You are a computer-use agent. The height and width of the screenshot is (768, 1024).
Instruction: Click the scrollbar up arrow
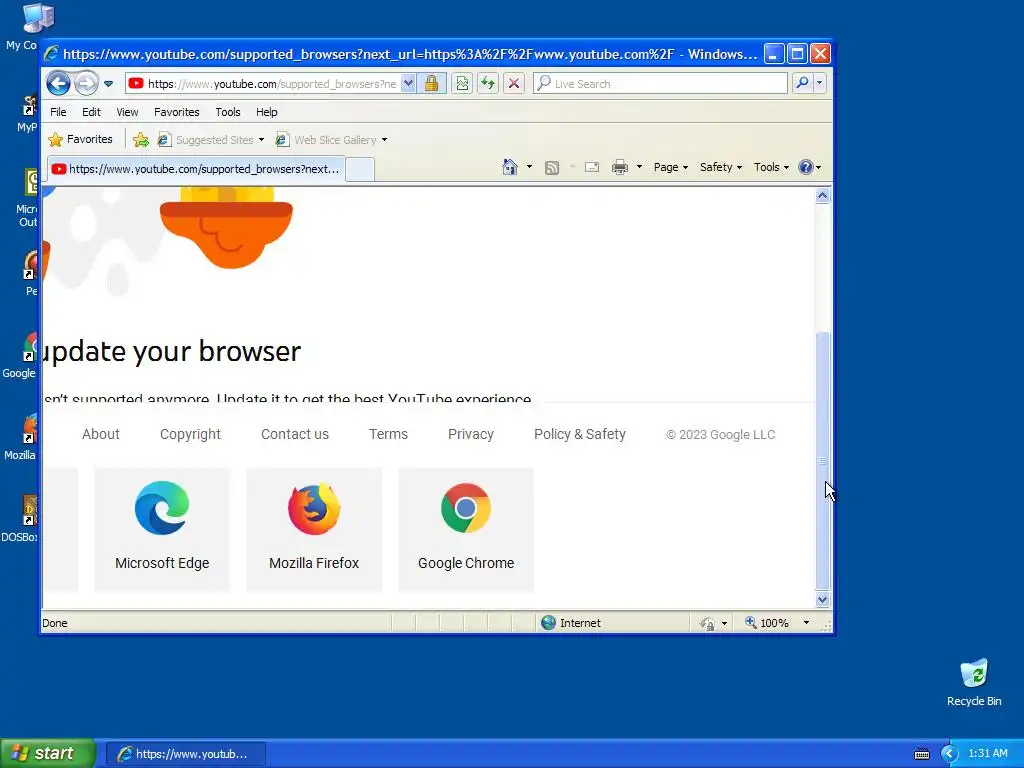[823, 196]
